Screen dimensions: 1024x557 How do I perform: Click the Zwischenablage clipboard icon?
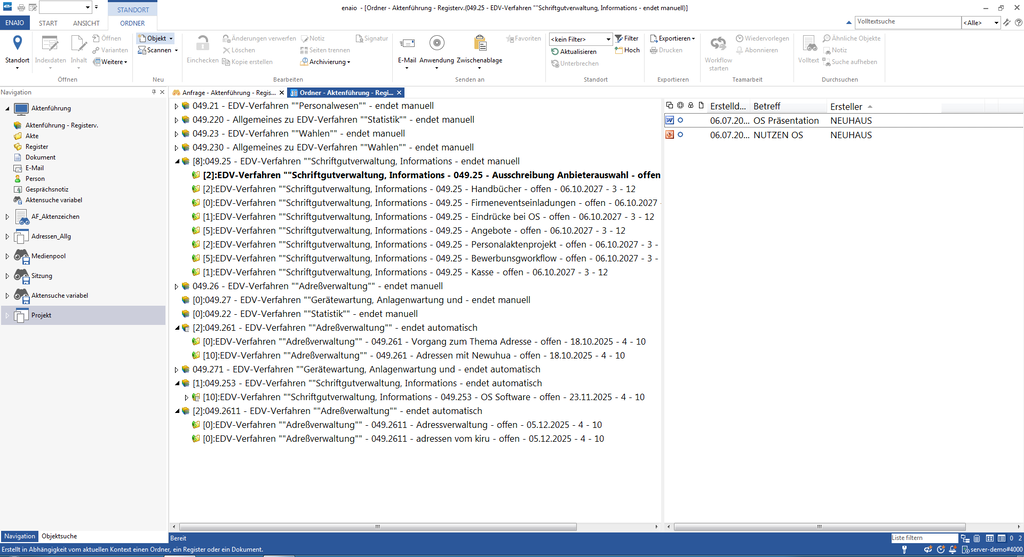479,43
